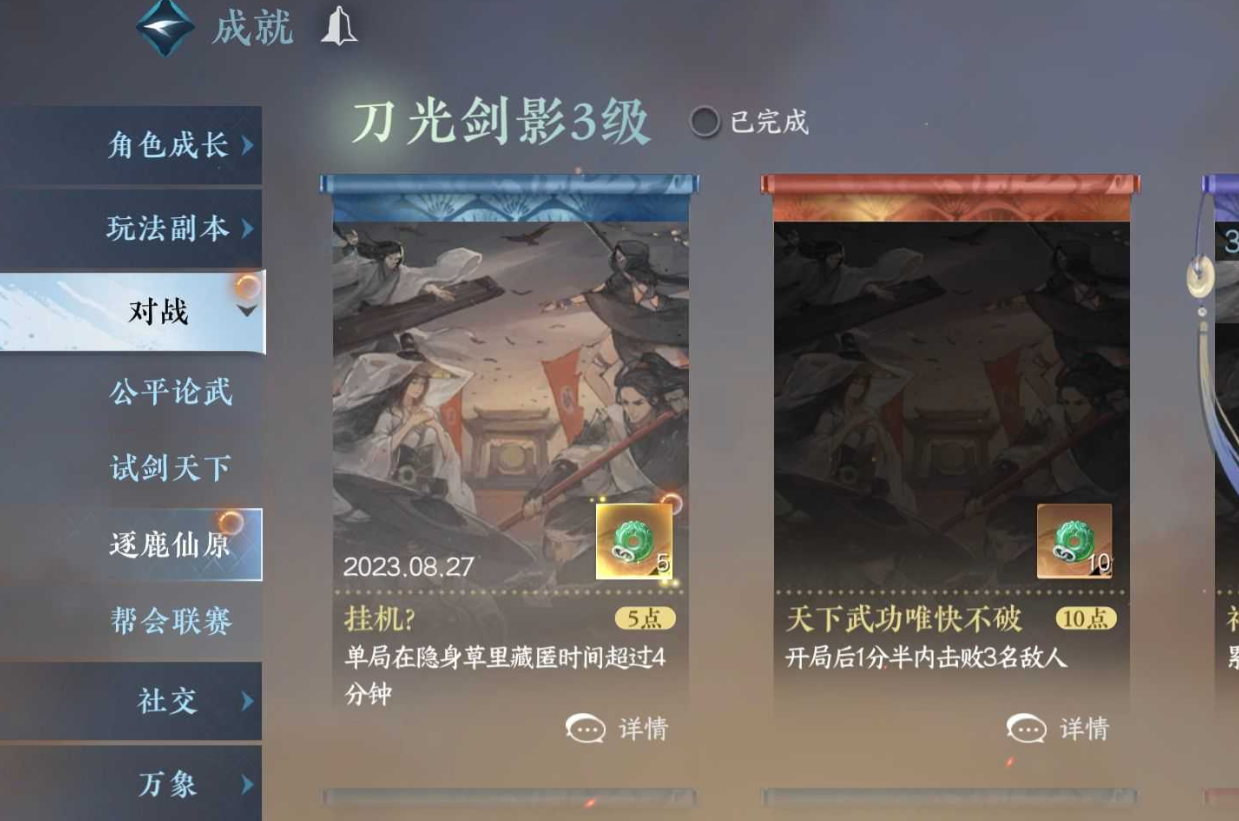Click the 10点 points badge
This screenshot has height=821, width=1239.
point(1086,619)
